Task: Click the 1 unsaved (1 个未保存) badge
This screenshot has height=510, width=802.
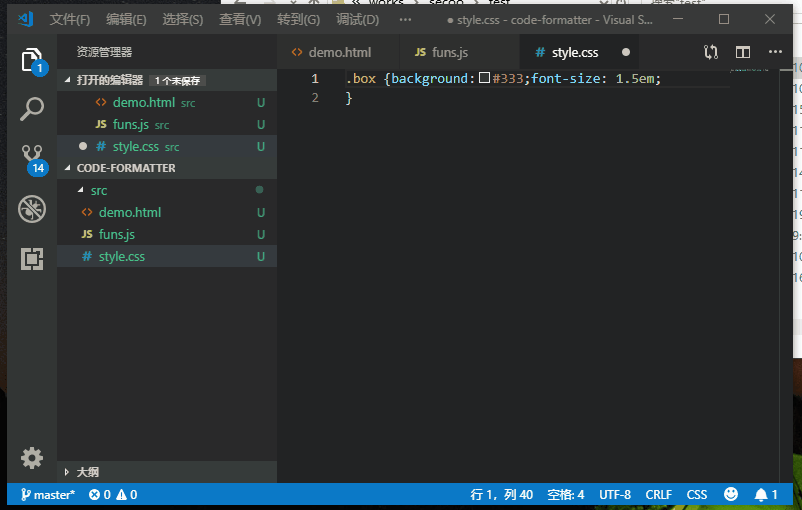Action: pos(177,81)
